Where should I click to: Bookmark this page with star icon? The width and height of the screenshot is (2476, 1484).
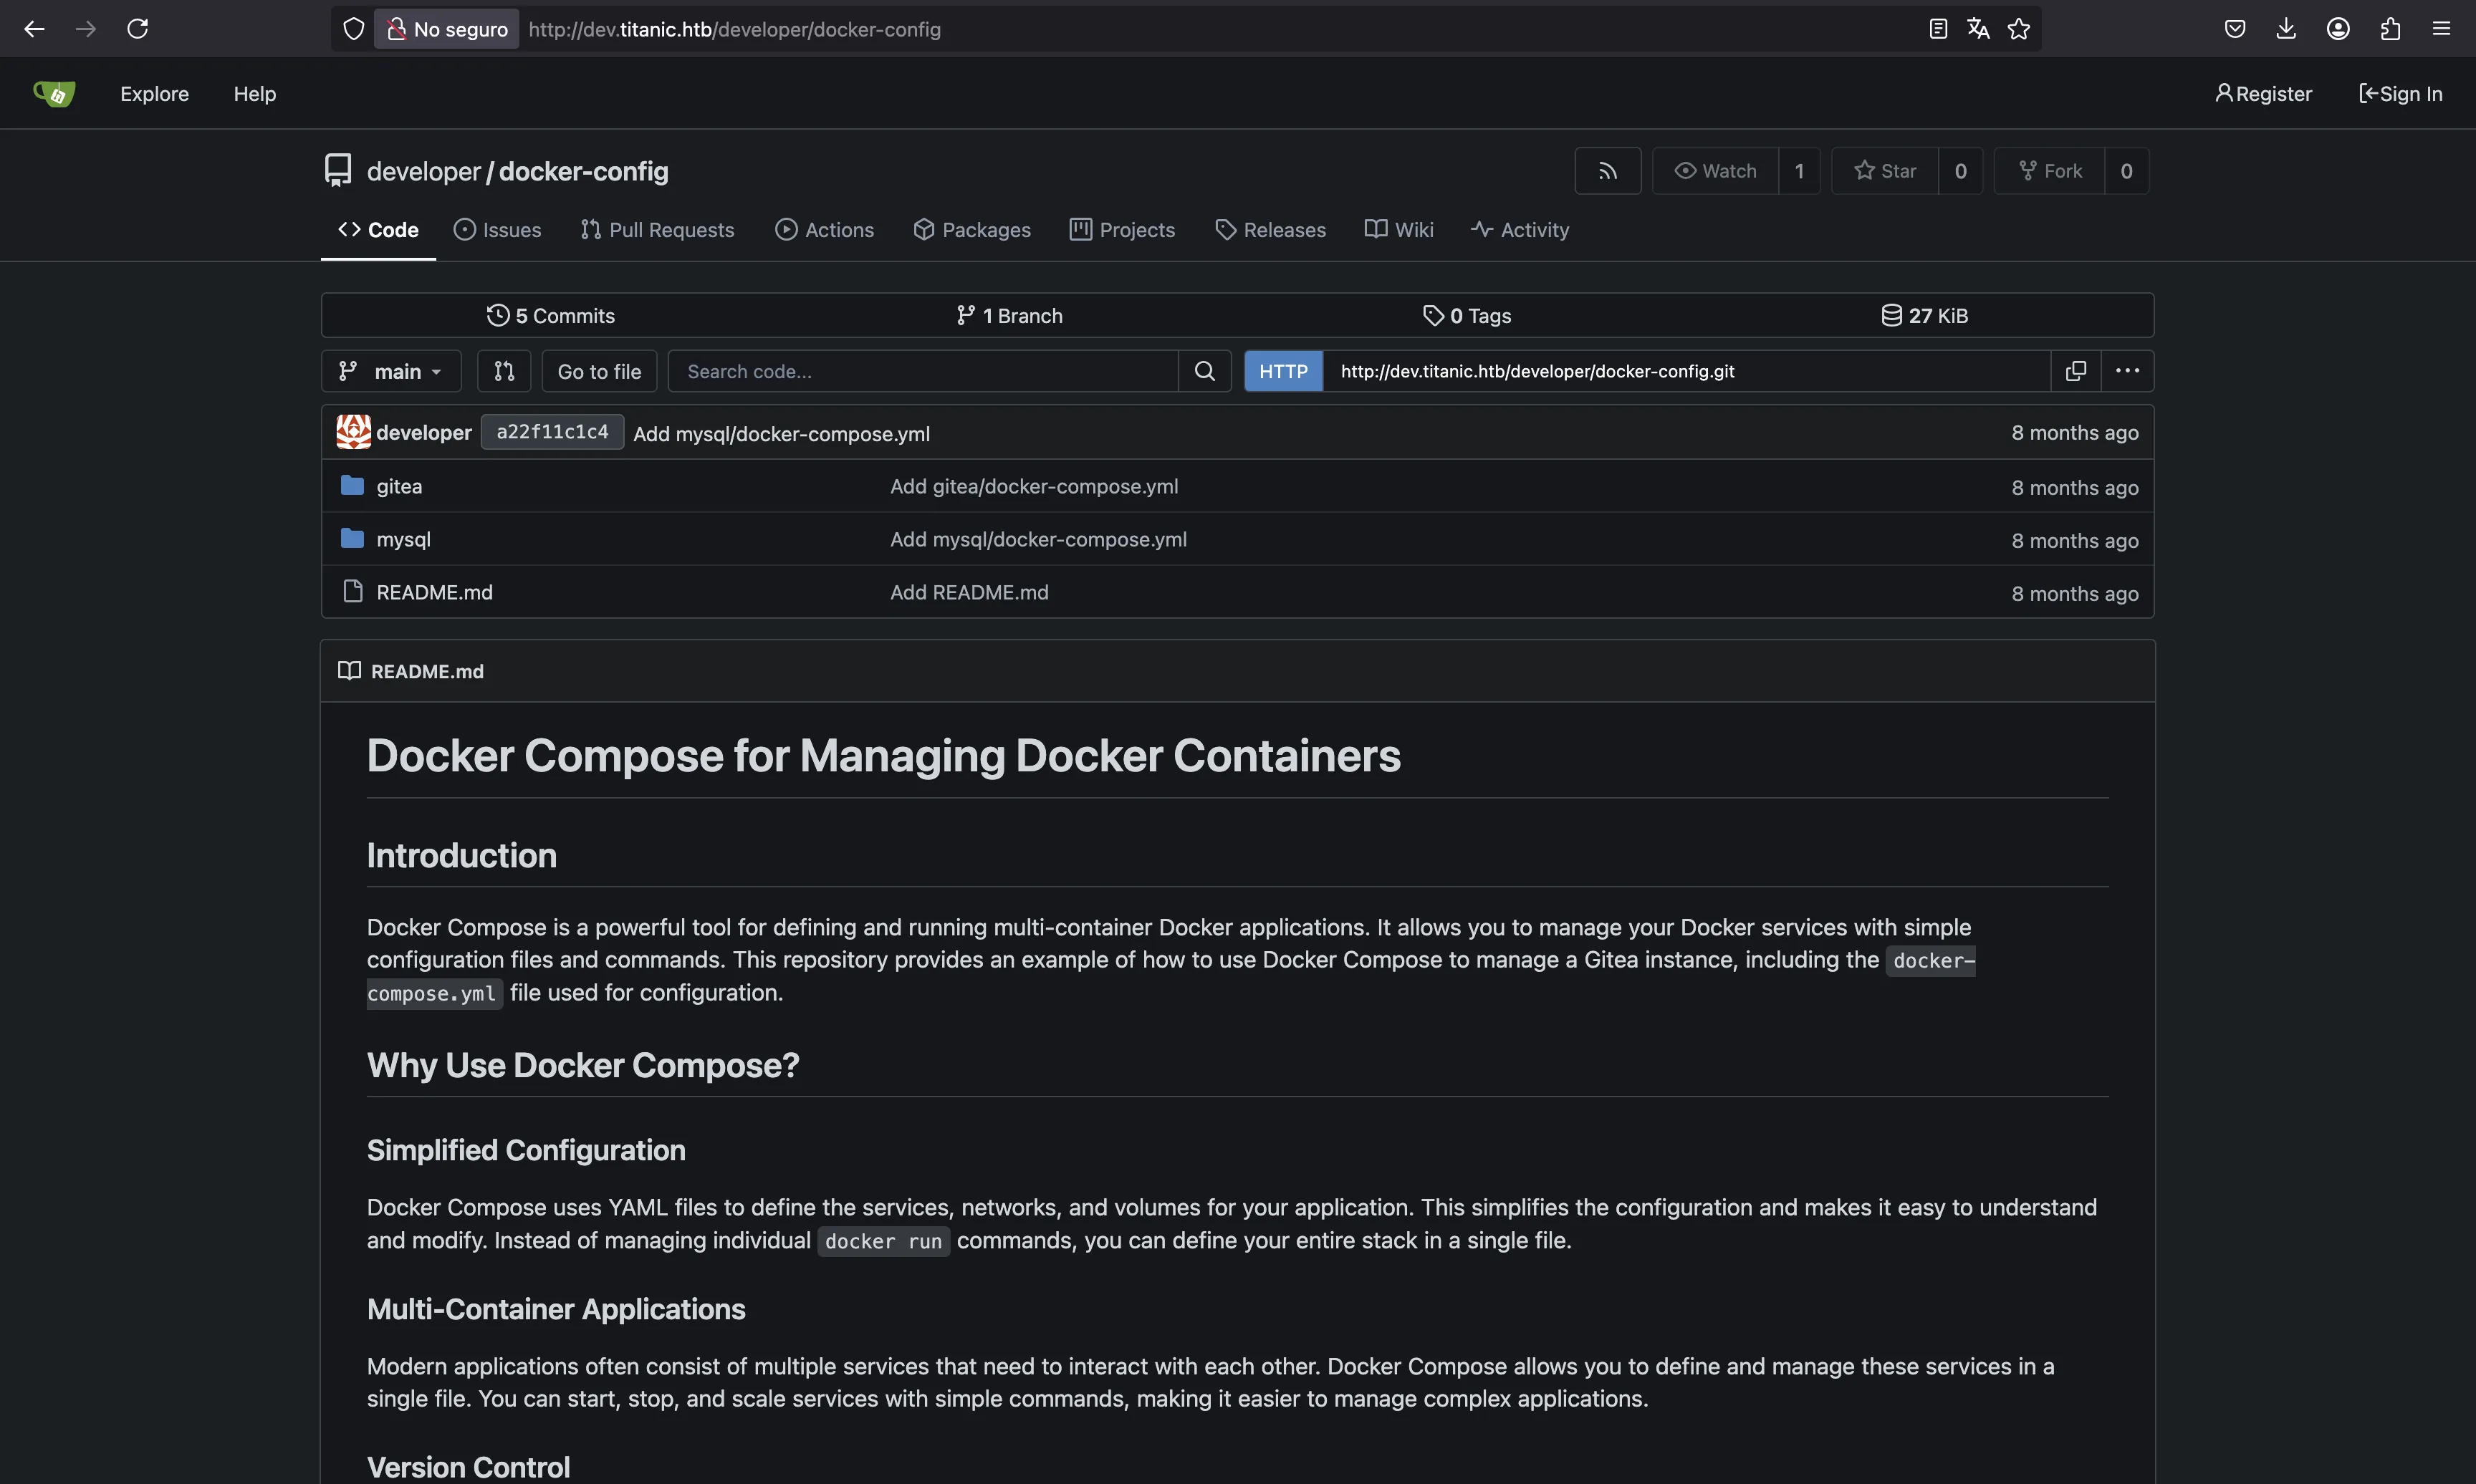coord(2019,29)
